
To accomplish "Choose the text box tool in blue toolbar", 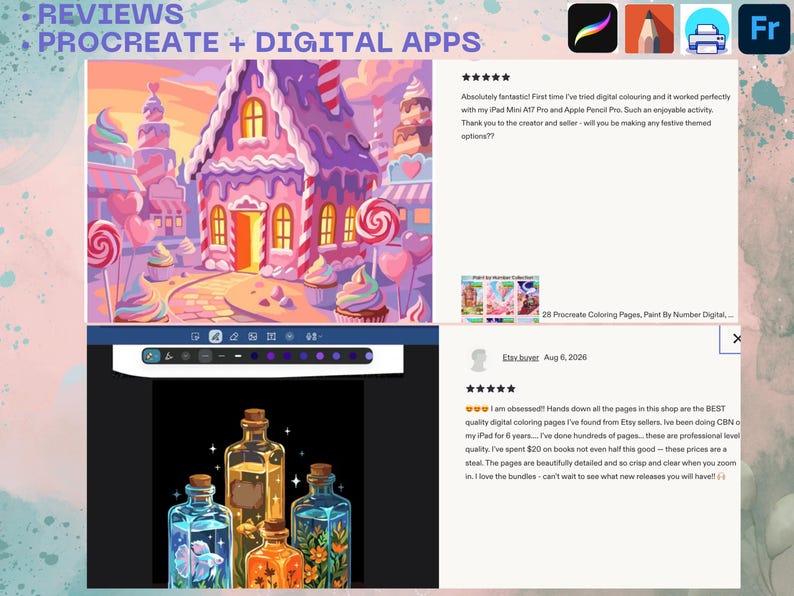I will tap(271, 336).
